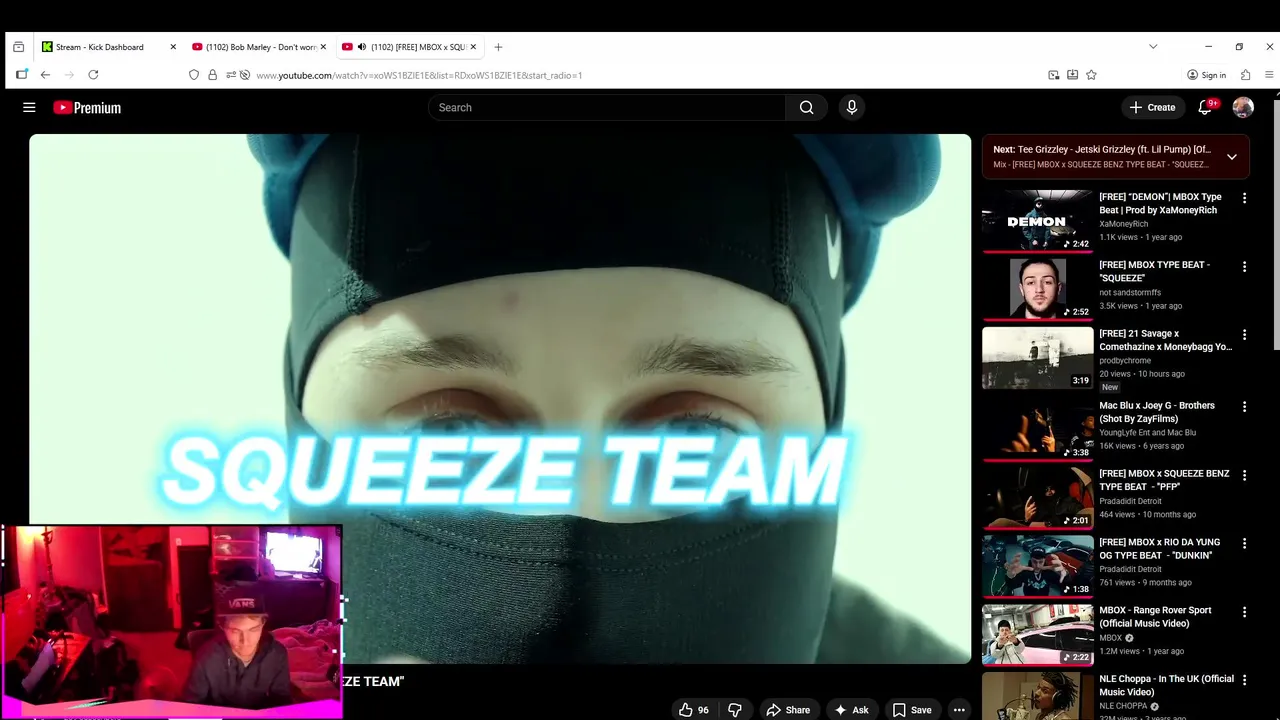1280x720 pixels.
Task: Save the video to a playlist
Action: coord(912,710)
